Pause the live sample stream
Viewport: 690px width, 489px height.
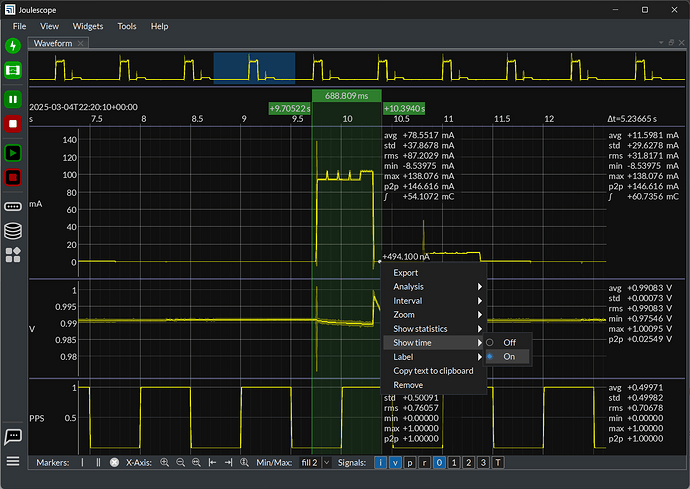coord(13,99)
